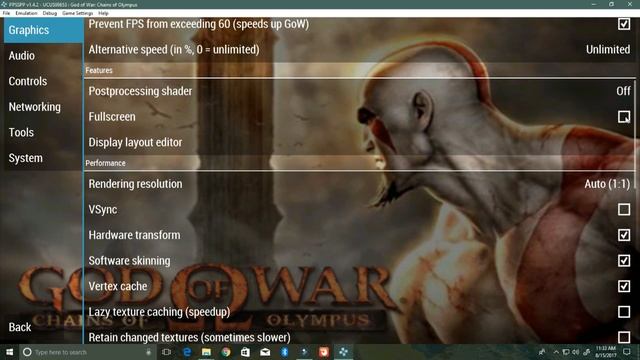Enable the Fullscreen checkbox

point(624,117)
